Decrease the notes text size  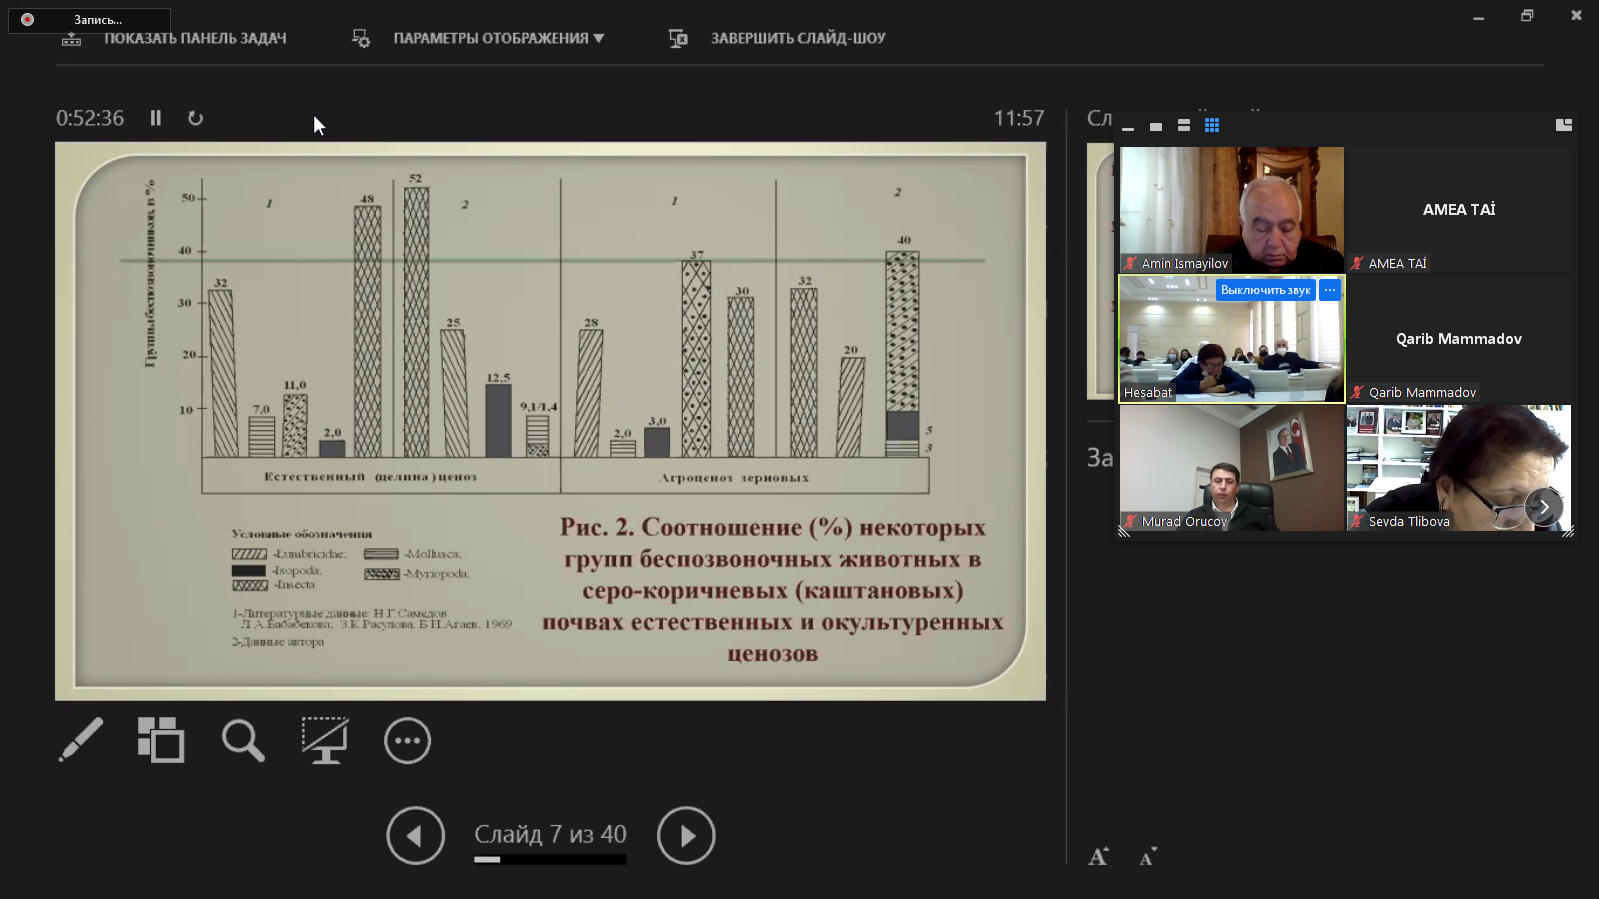point(1147,857)
